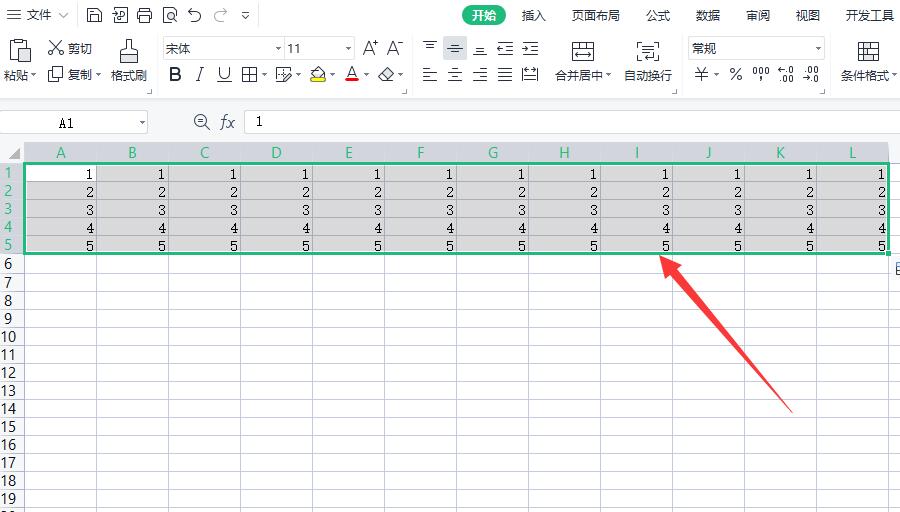
Task: Click the fx insert function icon
Action: pyautogui.click(x=227, y=122)
